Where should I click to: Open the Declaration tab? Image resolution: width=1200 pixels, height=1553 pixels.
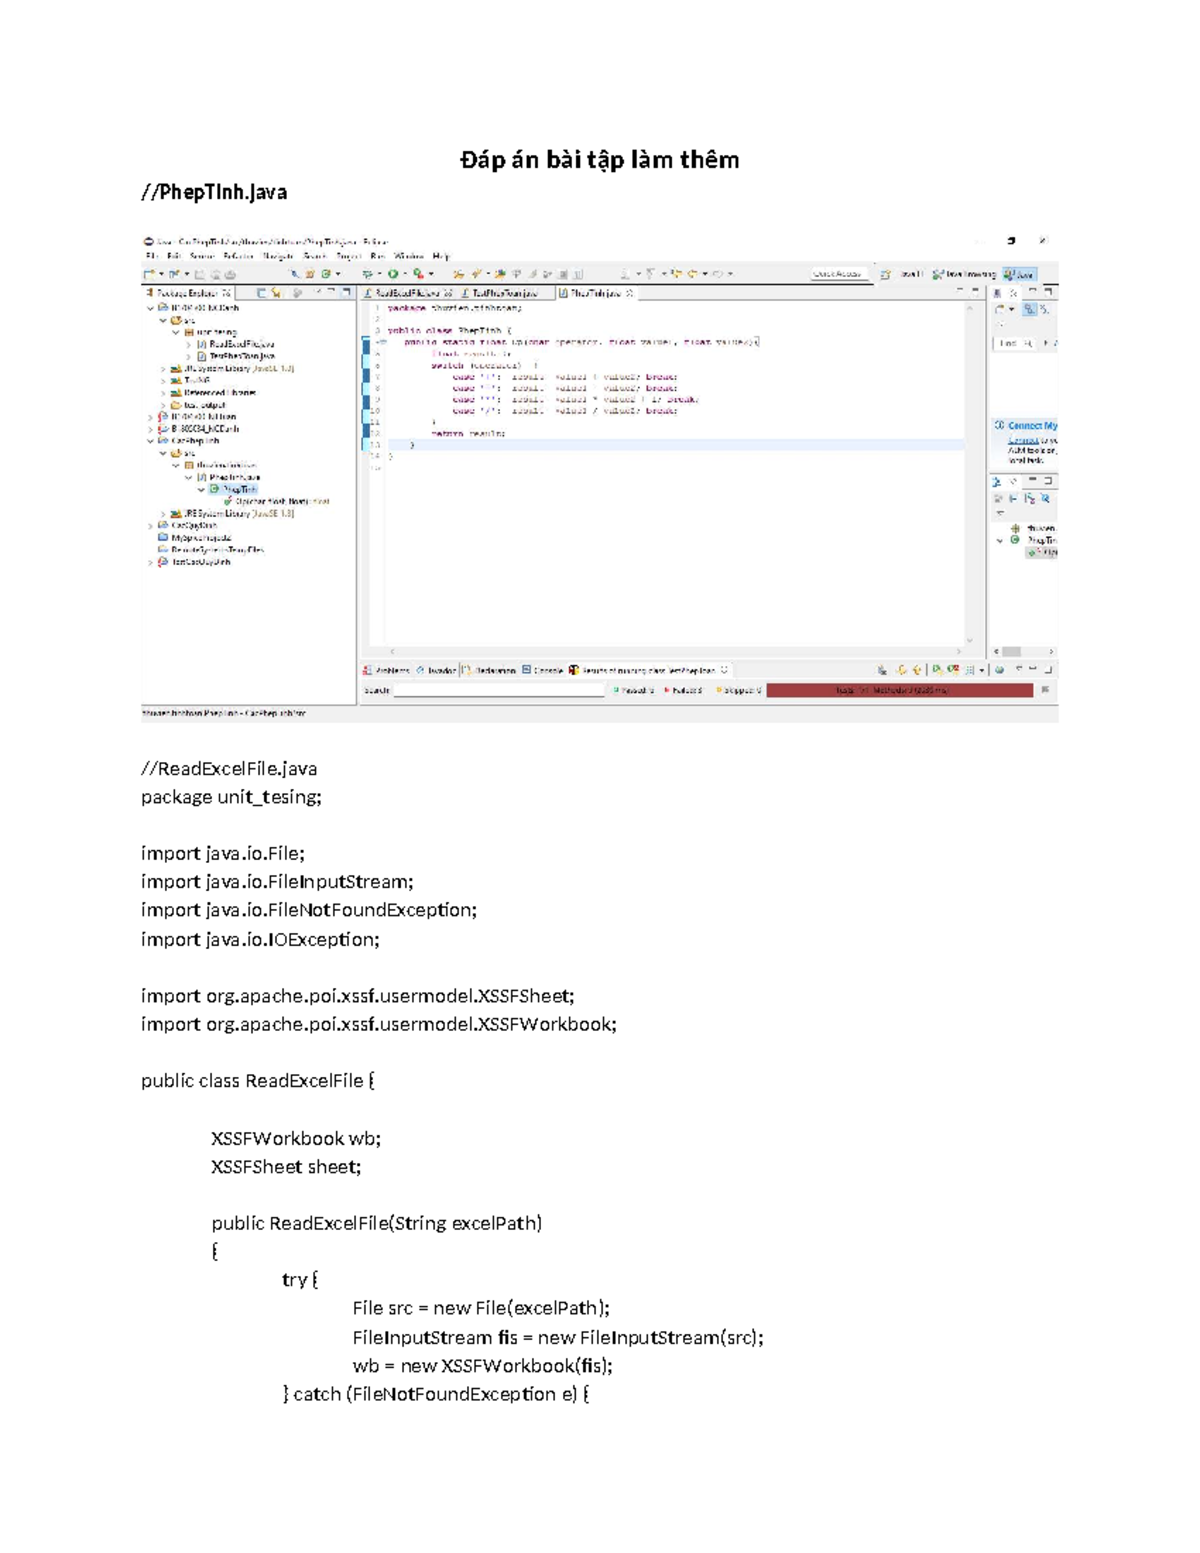pos(489,670)
